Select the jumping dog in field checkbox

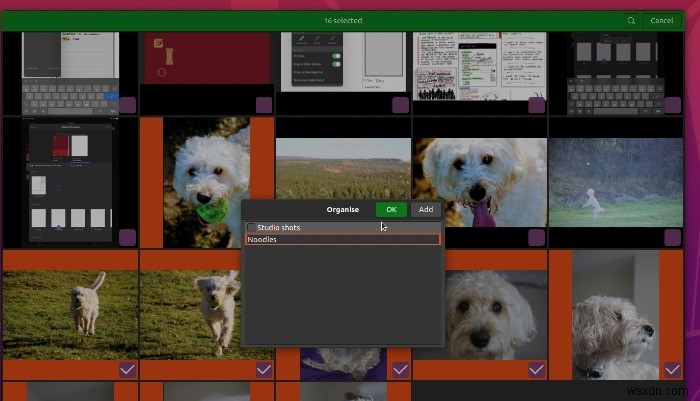673,238
